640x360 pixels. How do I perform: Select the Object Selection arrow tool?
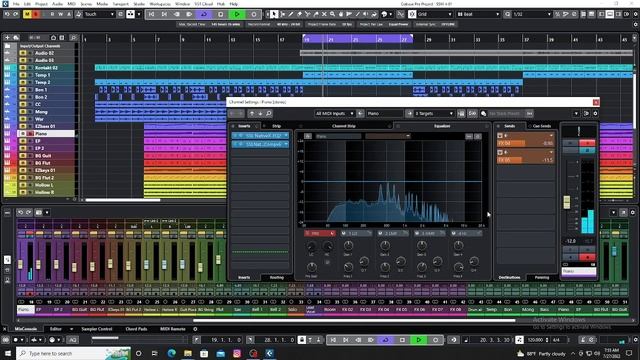click(x=274, y=14)
